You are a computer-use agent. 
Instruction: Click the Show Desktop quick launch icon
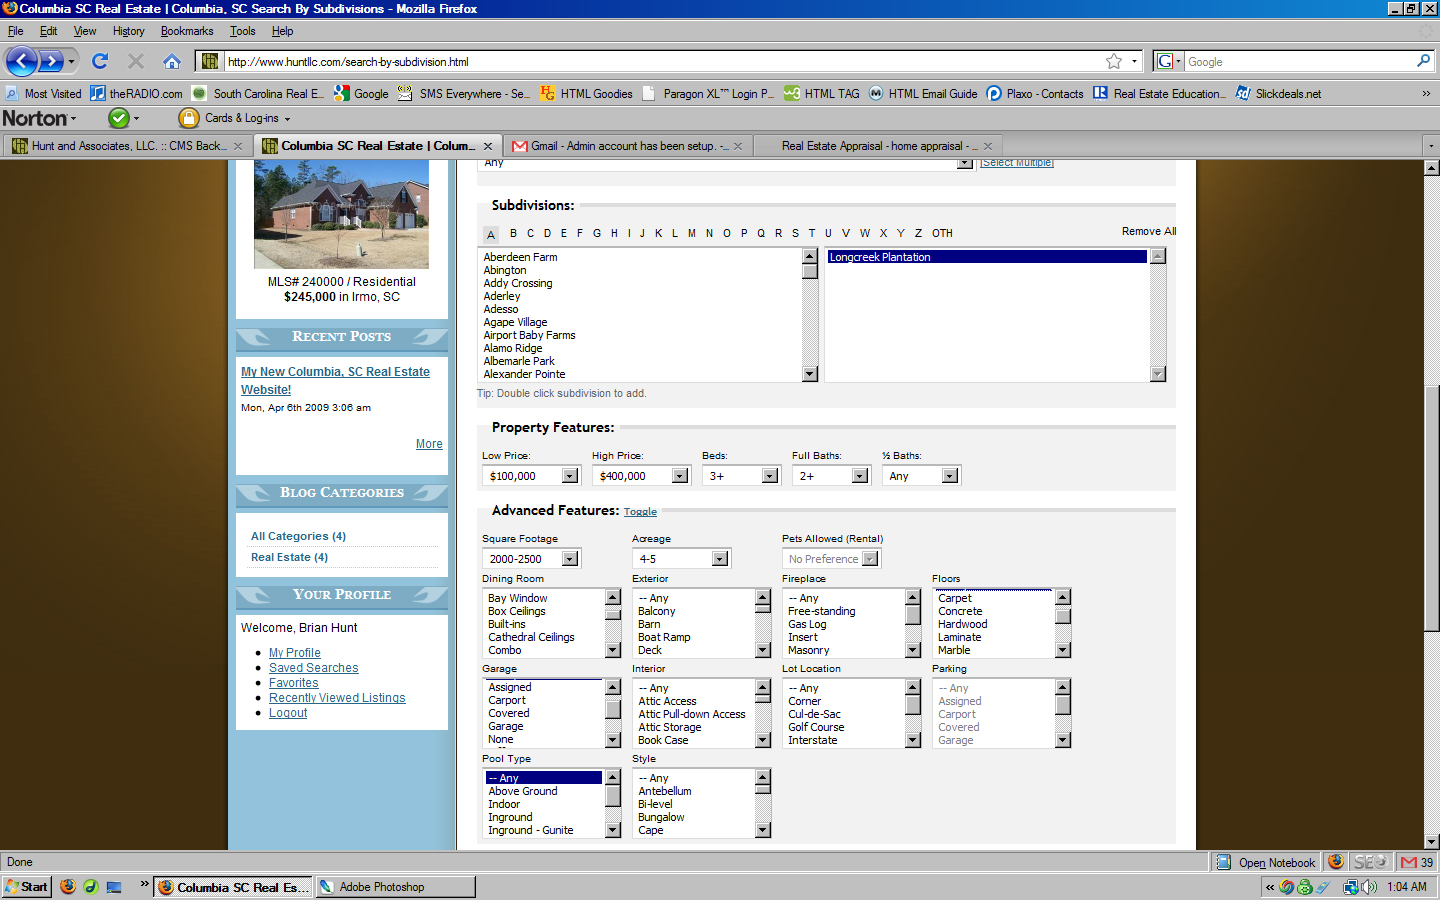click(x=114, y=886)
